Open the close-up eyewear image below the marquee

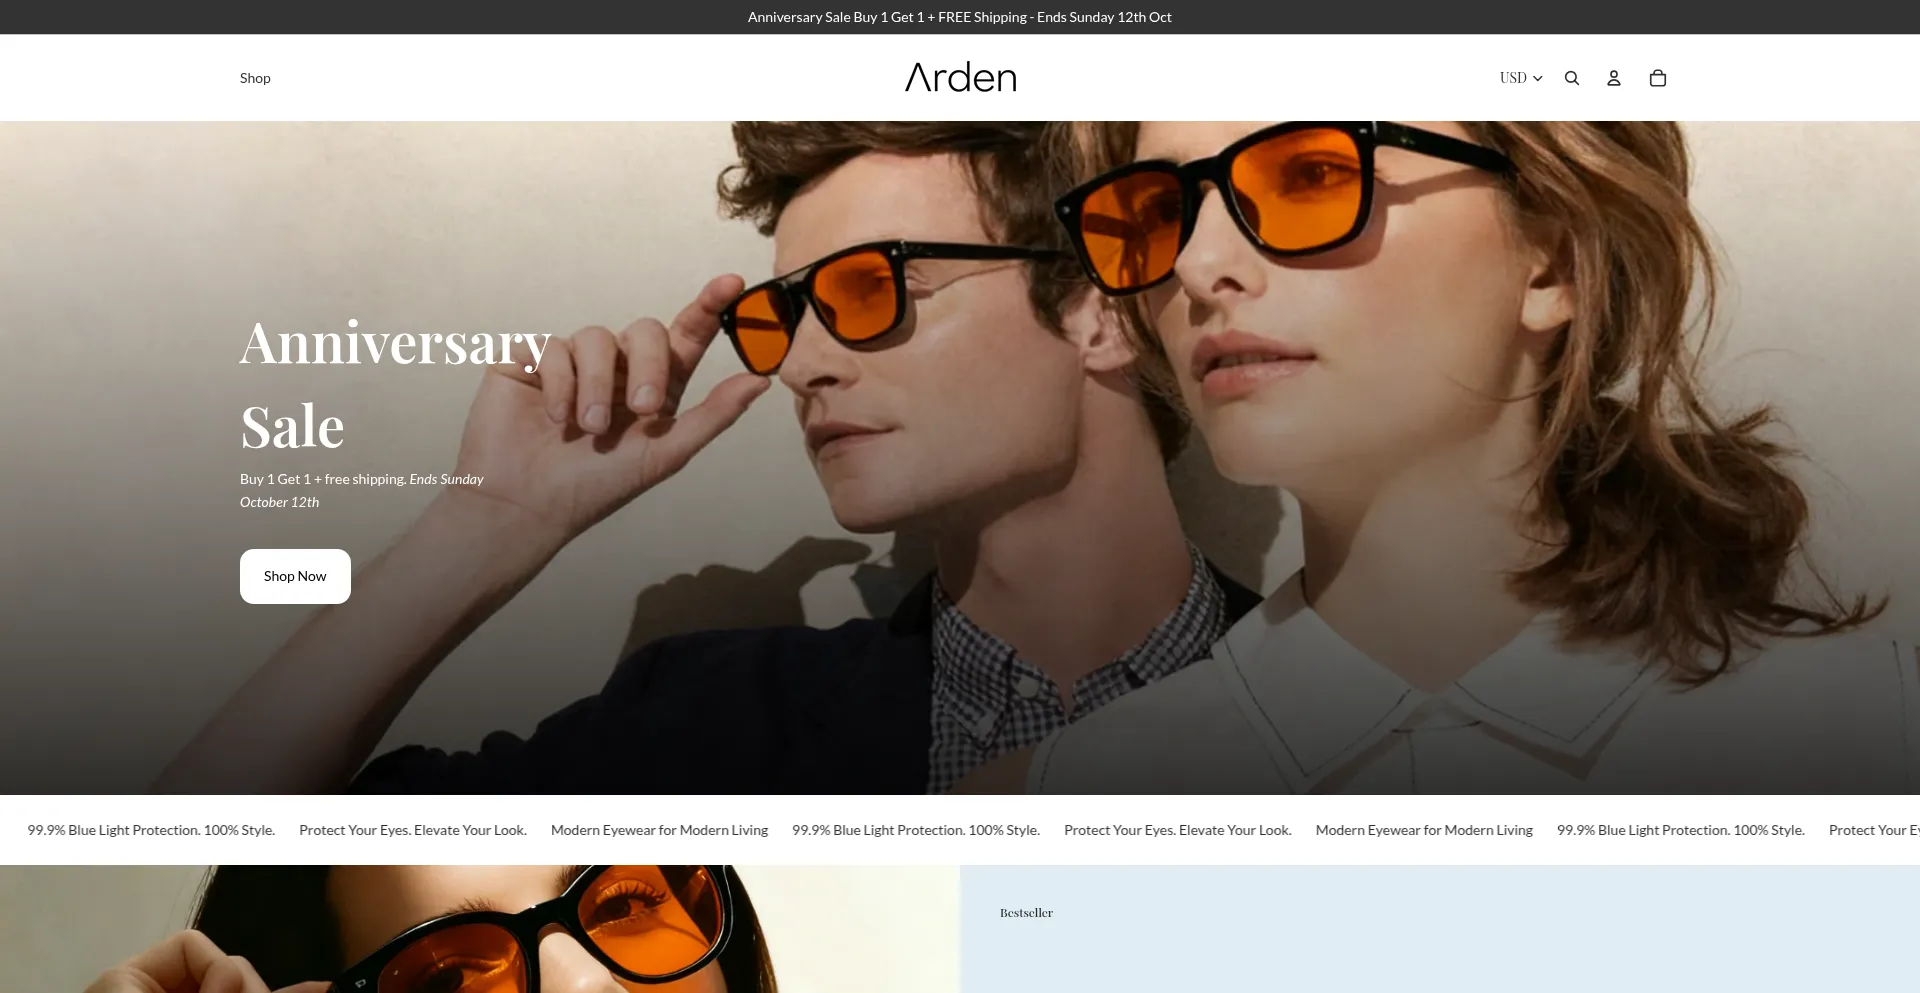pyautogui.click(x=480, y=930)
